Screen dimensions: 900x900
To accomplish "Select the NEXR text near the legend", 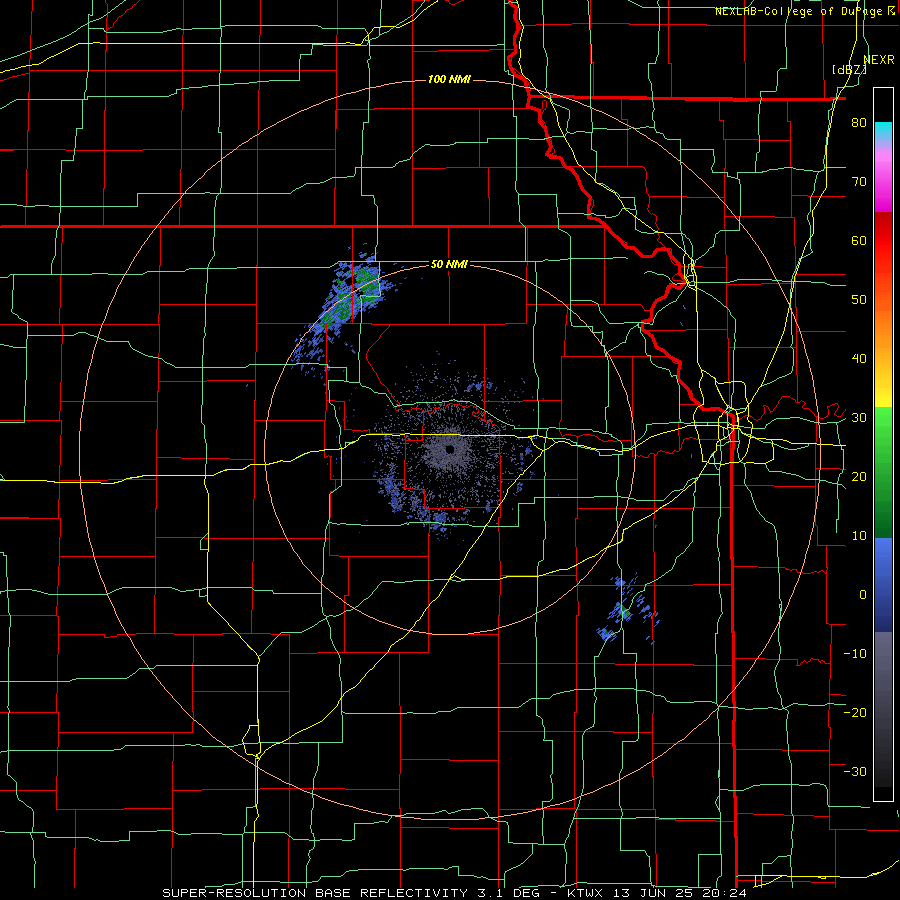I will point(879,60).
